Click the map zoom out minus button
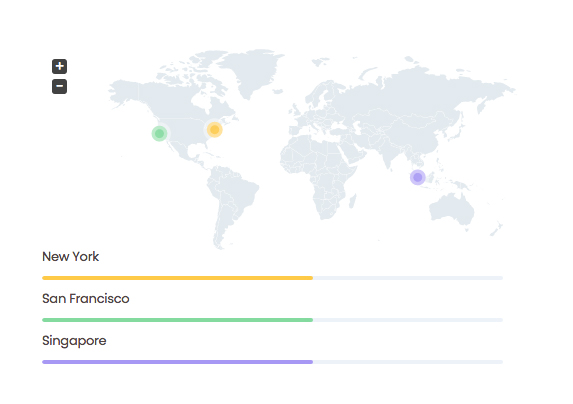Viewport: 573px width, 404px height. point(59,87)
